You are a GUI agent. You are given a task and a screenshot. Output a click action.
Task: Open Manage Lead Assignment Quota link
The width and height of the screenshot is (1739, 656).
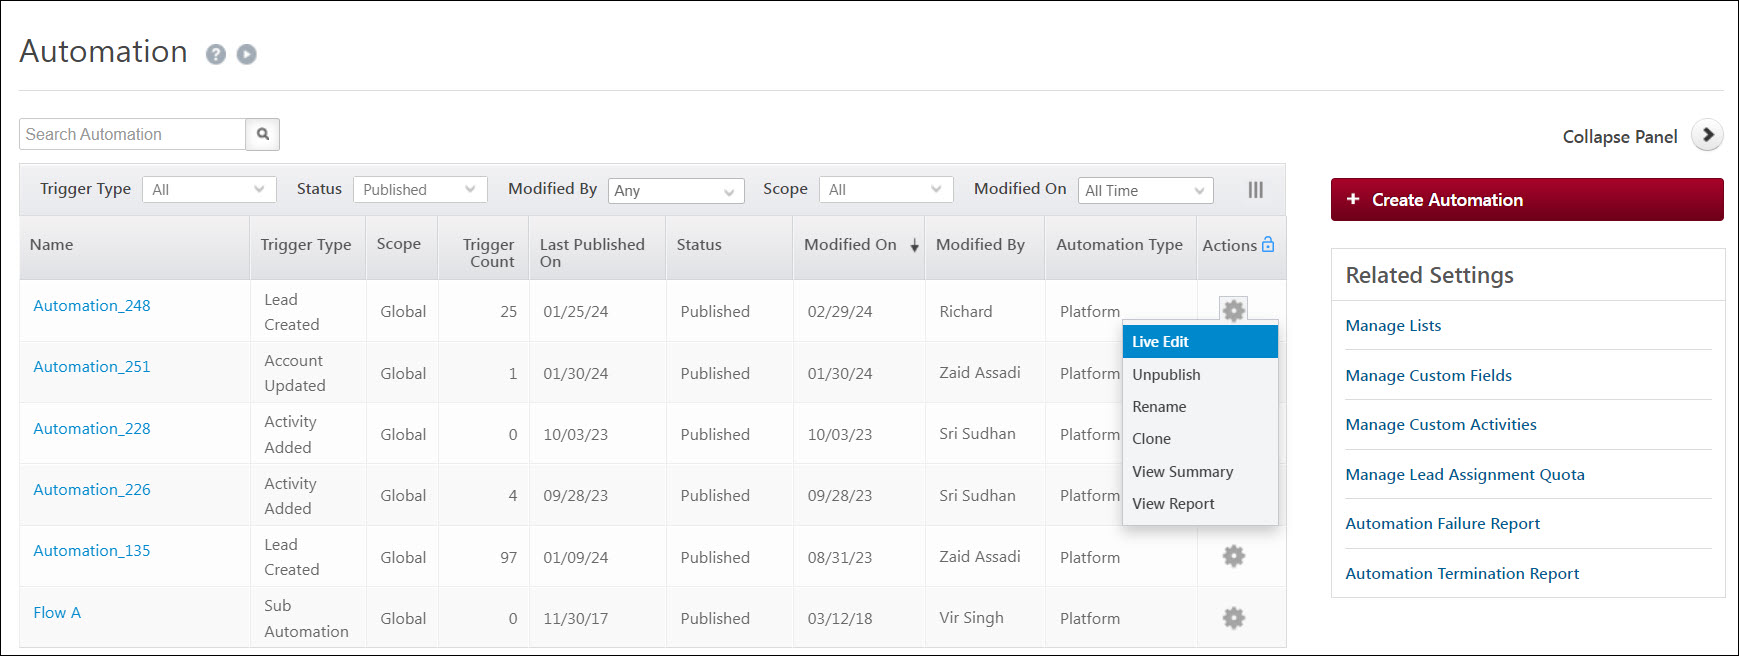[x=1465, y=474]
